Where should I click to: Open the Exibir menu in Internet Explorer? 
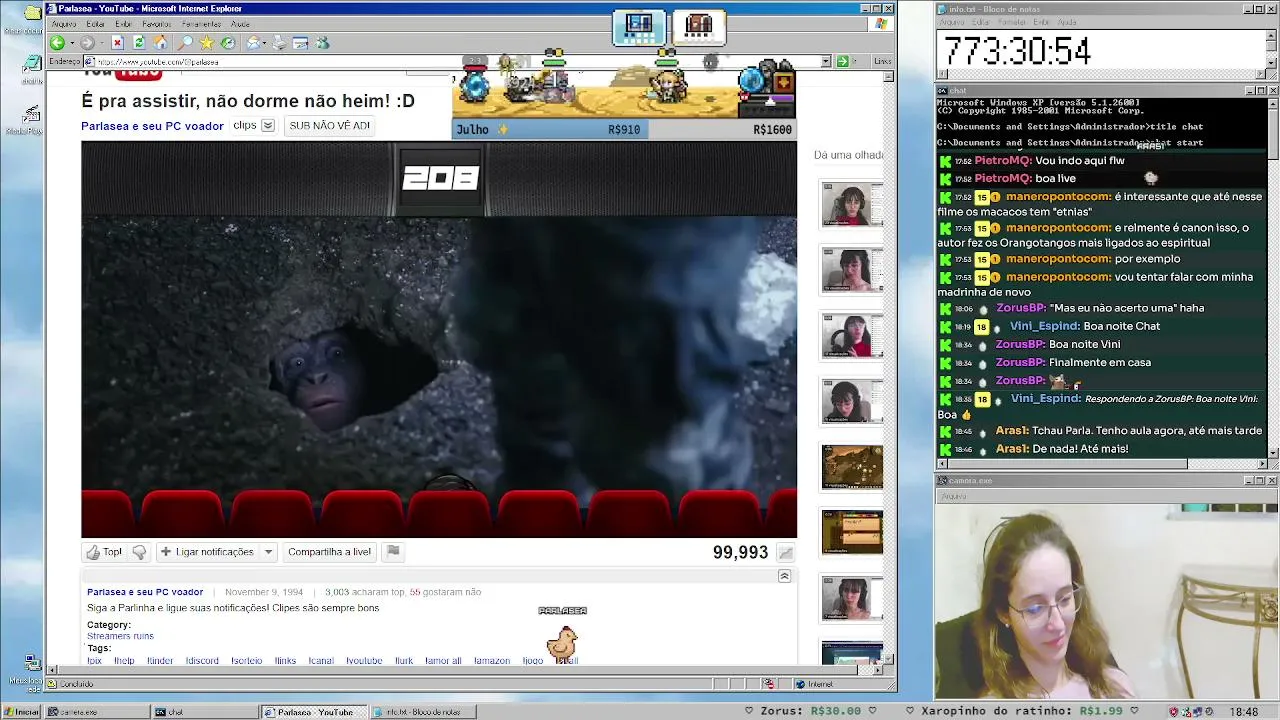tap(123, 23)
